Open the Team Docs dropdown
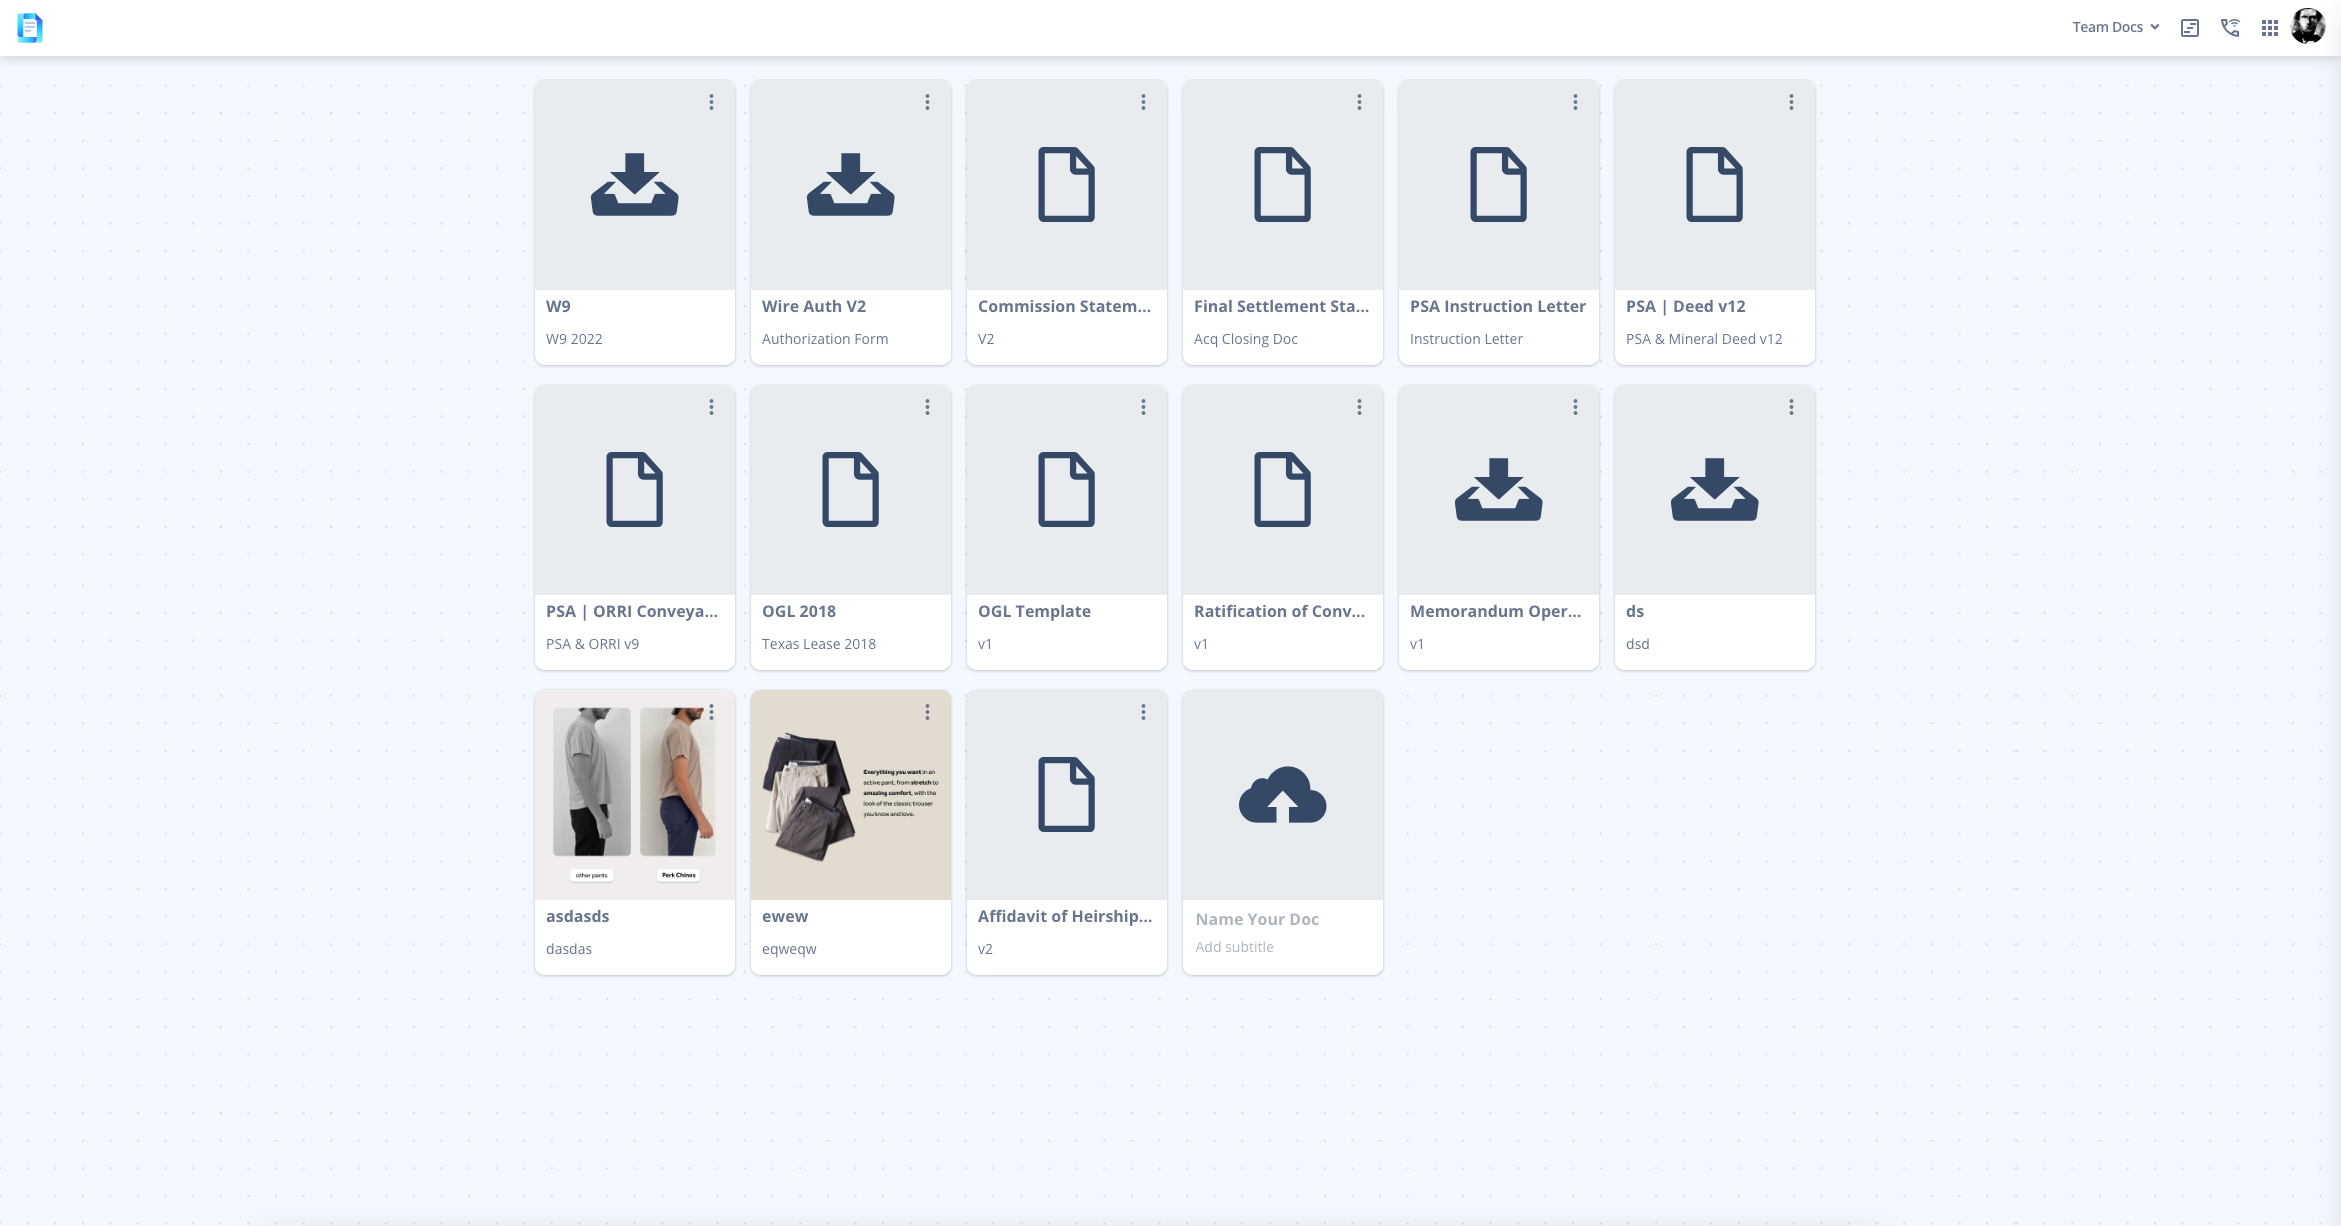This screenshot has height=1226, width=2341. (x=2113, y=27)
